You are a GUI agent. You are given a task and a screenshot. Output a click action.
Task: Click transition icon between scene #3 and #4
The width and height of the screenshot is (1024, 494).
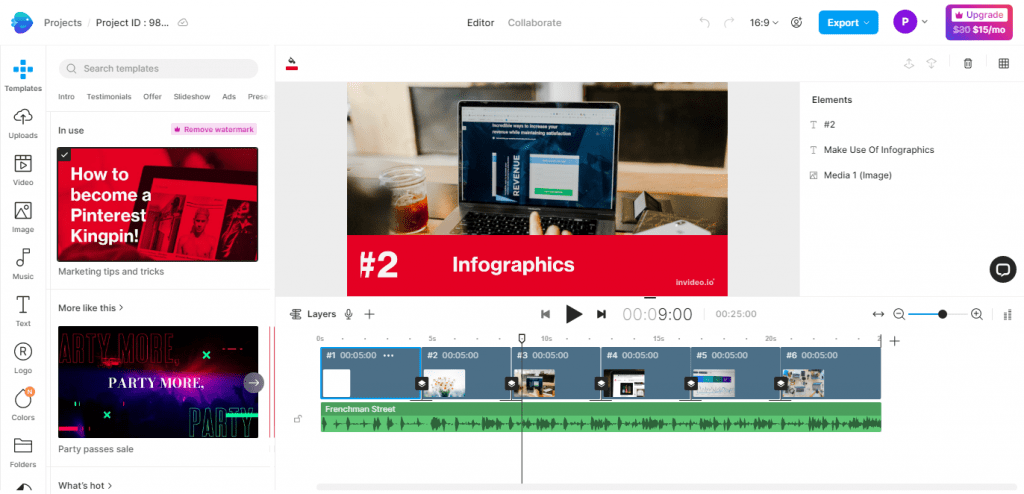(x=601, y=383)
